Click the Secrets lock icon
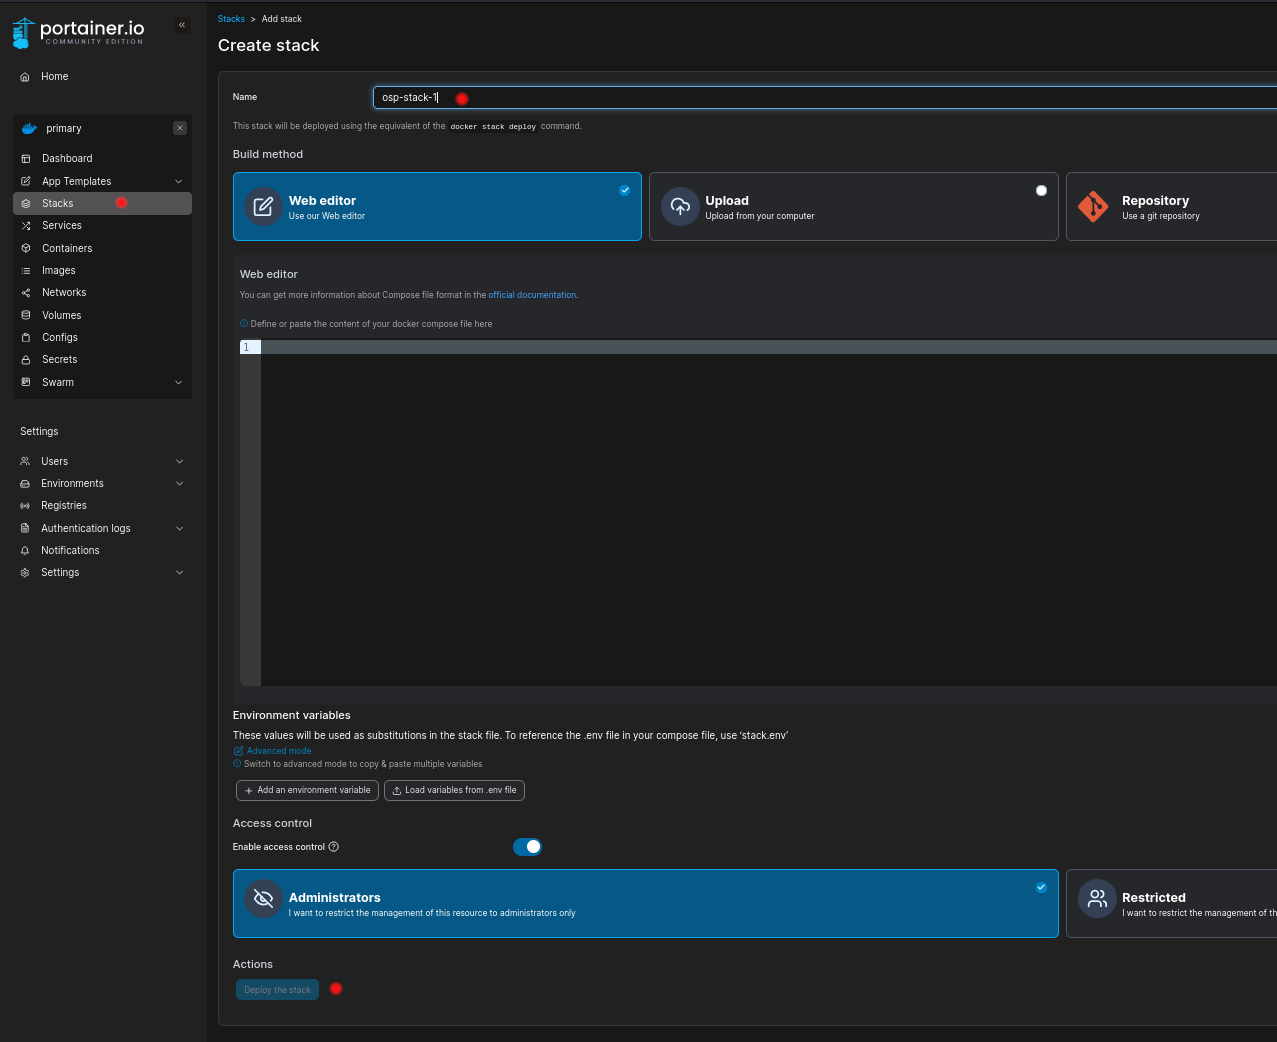The height and width of the screenshot is (1042, 1277). click(26, 360)
